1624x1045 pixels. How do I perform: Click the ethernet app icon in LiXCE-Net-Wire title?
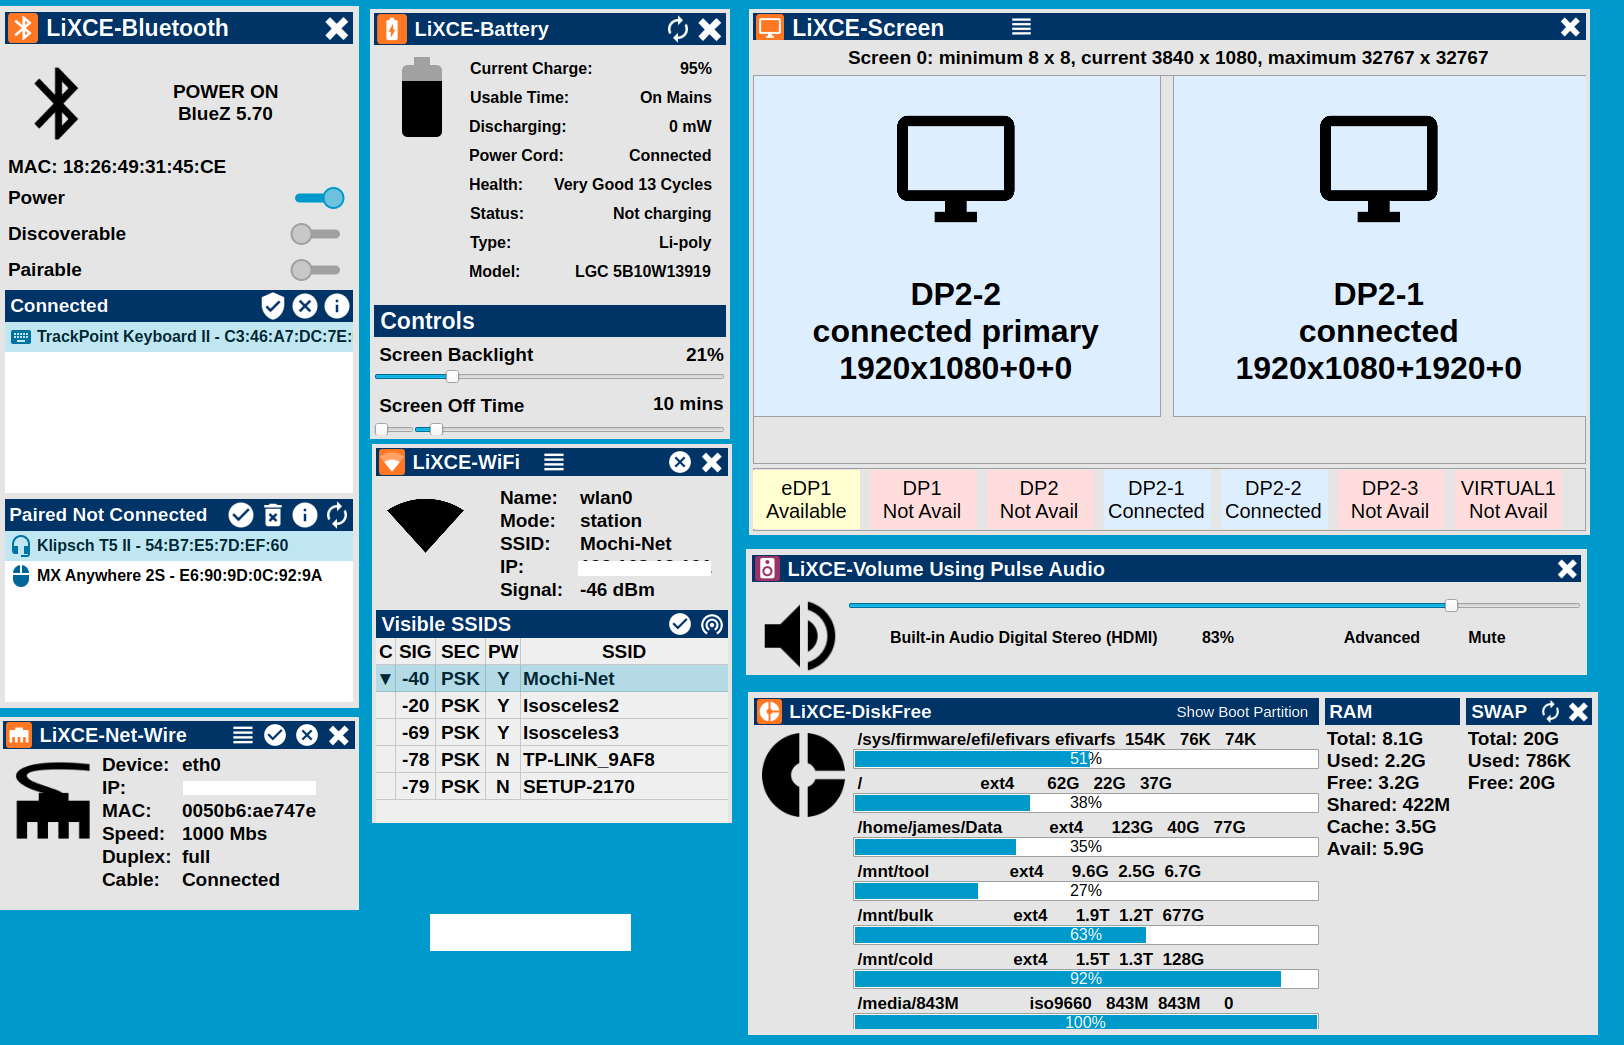coord(19,735)
